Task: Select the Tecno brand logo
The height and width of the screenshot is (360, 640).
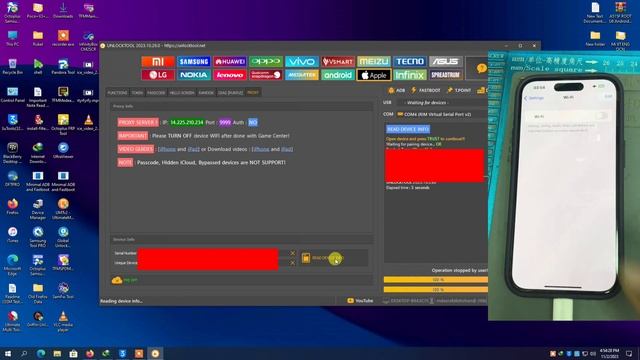Action: tap(409, 62)
